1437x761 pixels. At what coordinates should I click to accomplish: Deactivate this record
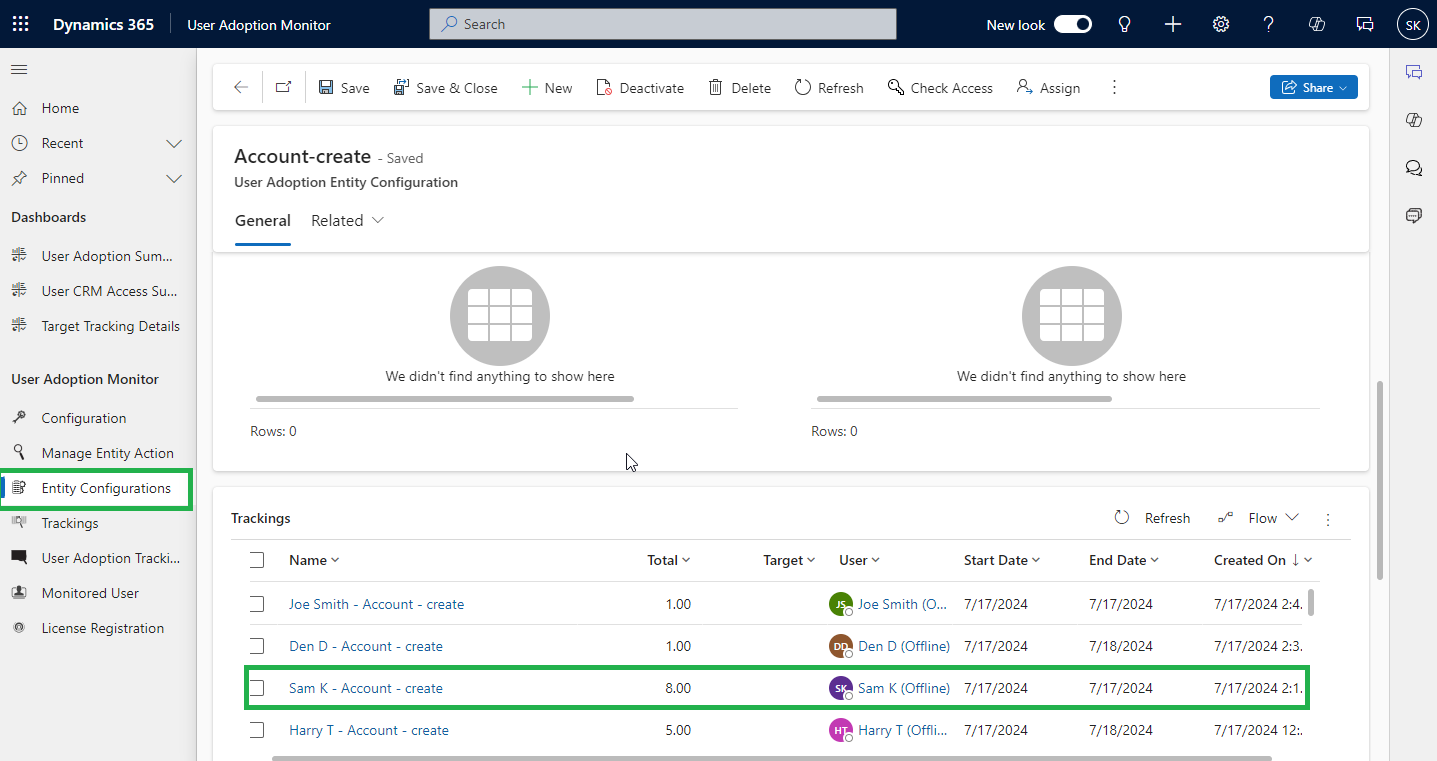640,88
